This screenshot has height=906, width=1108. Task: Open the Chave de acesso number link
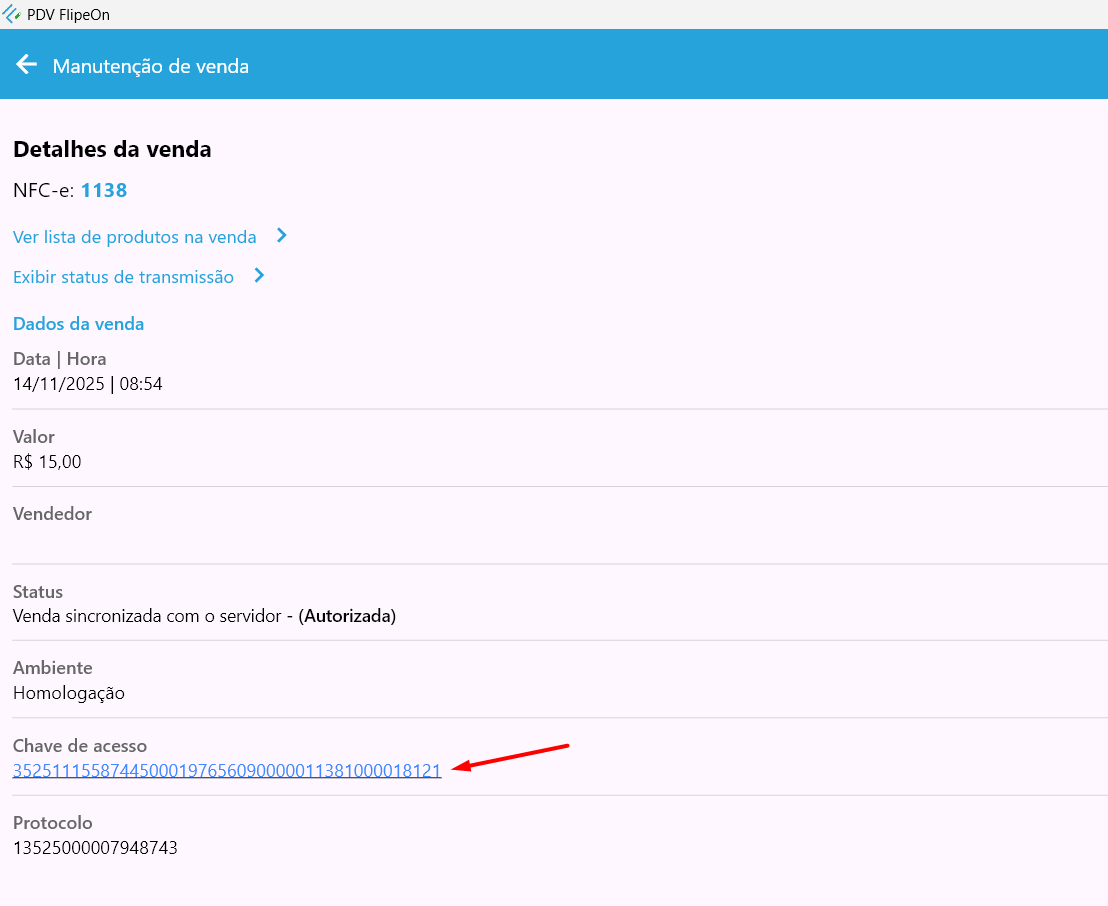point(227,771)
